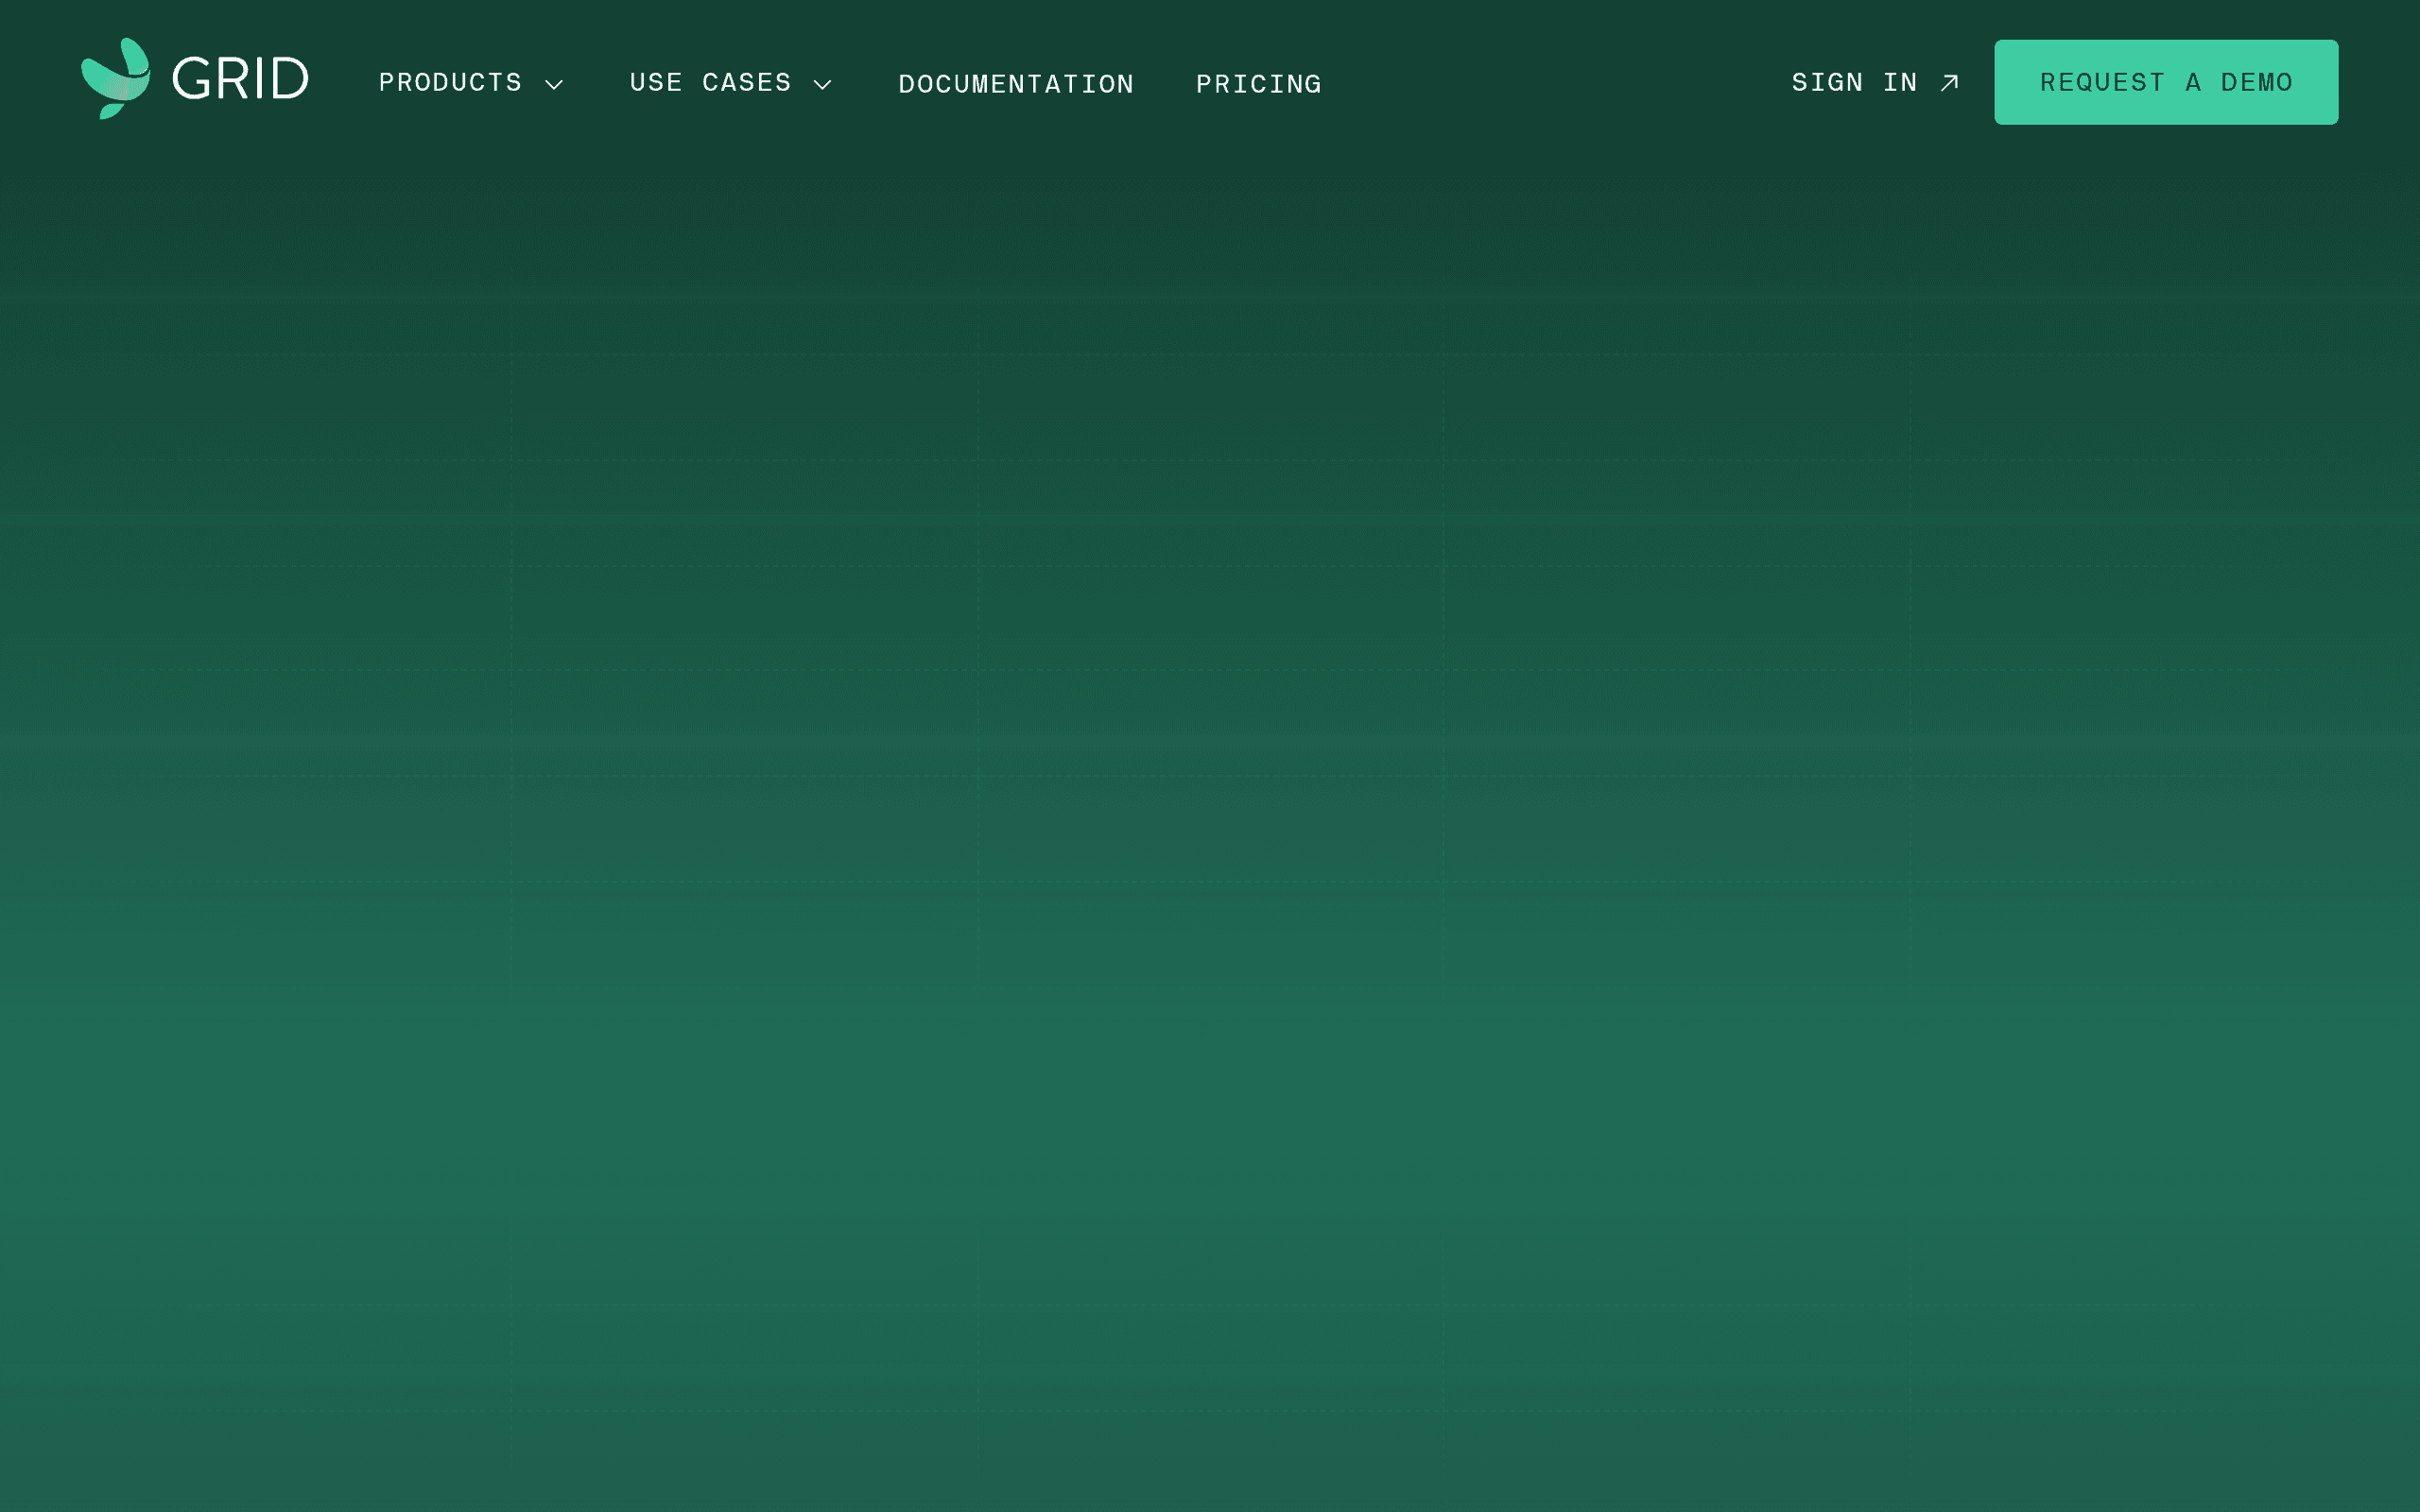
Task: Click the empty green hero background area
Action: click(x=1210, y=800)
